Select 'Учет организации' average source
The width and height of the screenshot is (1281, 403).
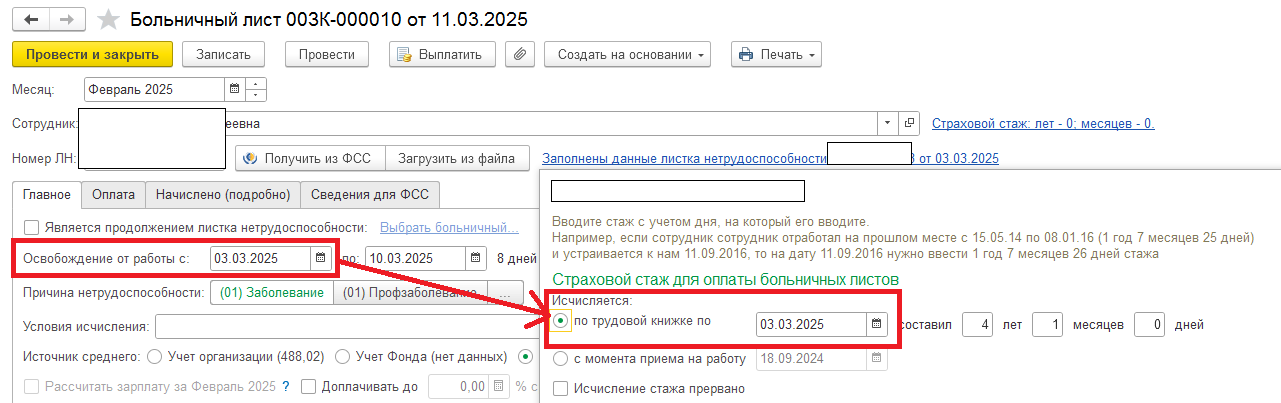154,356
